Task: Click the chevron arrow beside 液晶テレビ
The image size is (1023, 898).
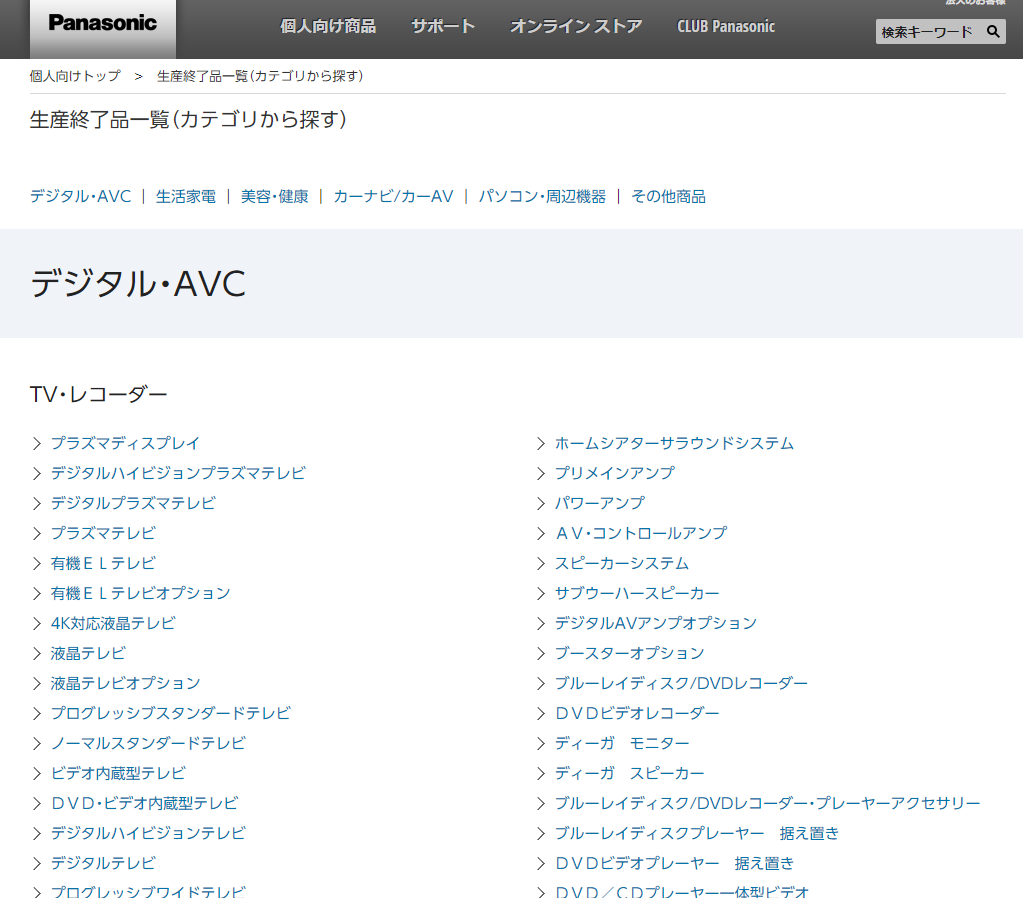Action: pos(37,653)
